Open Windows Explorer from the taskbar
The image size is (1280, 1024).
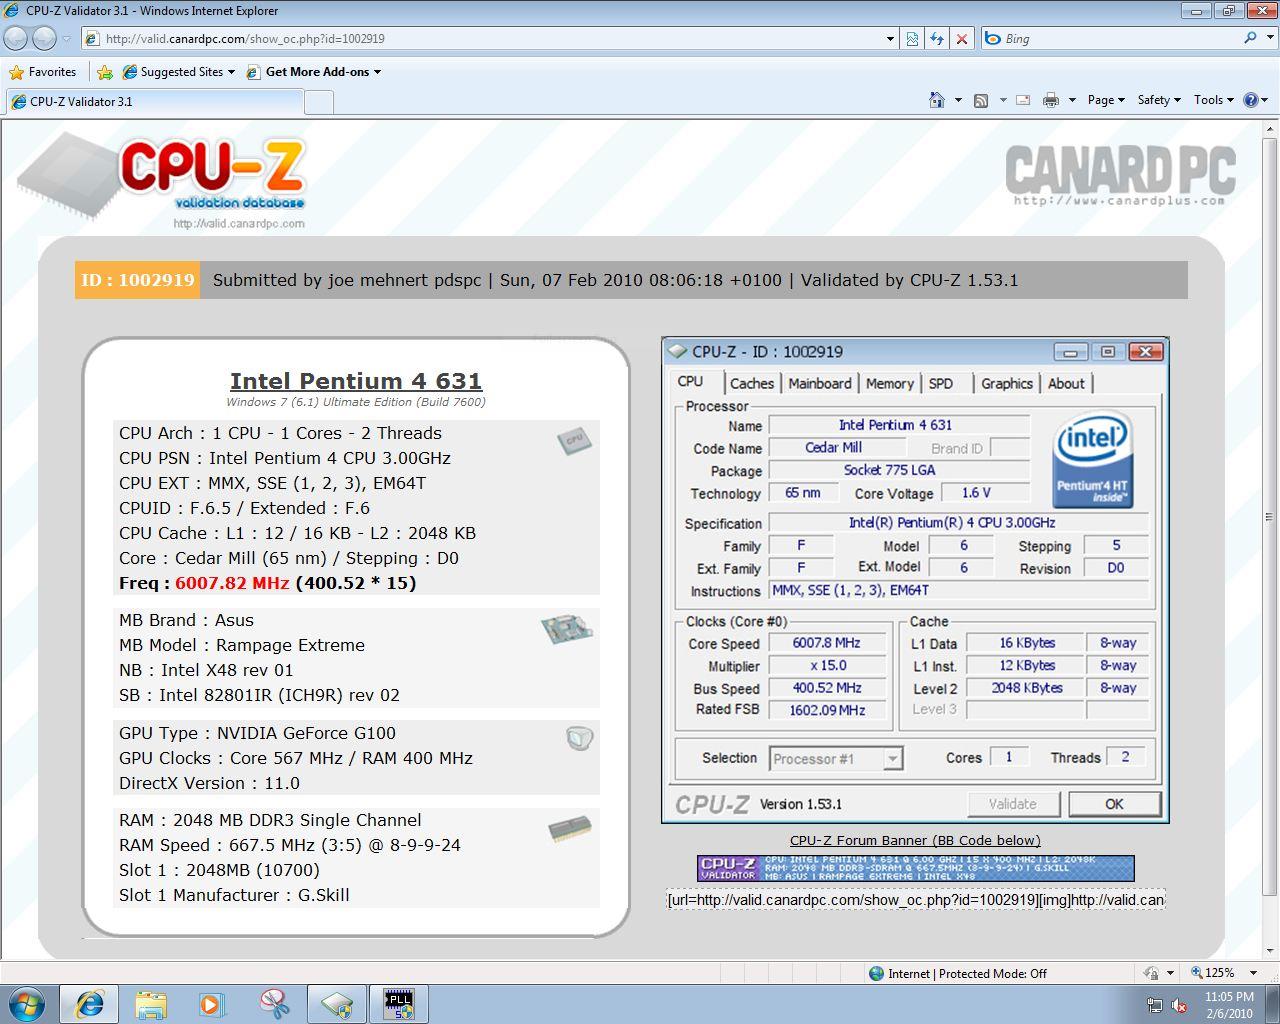click(x=150, y=1004)
